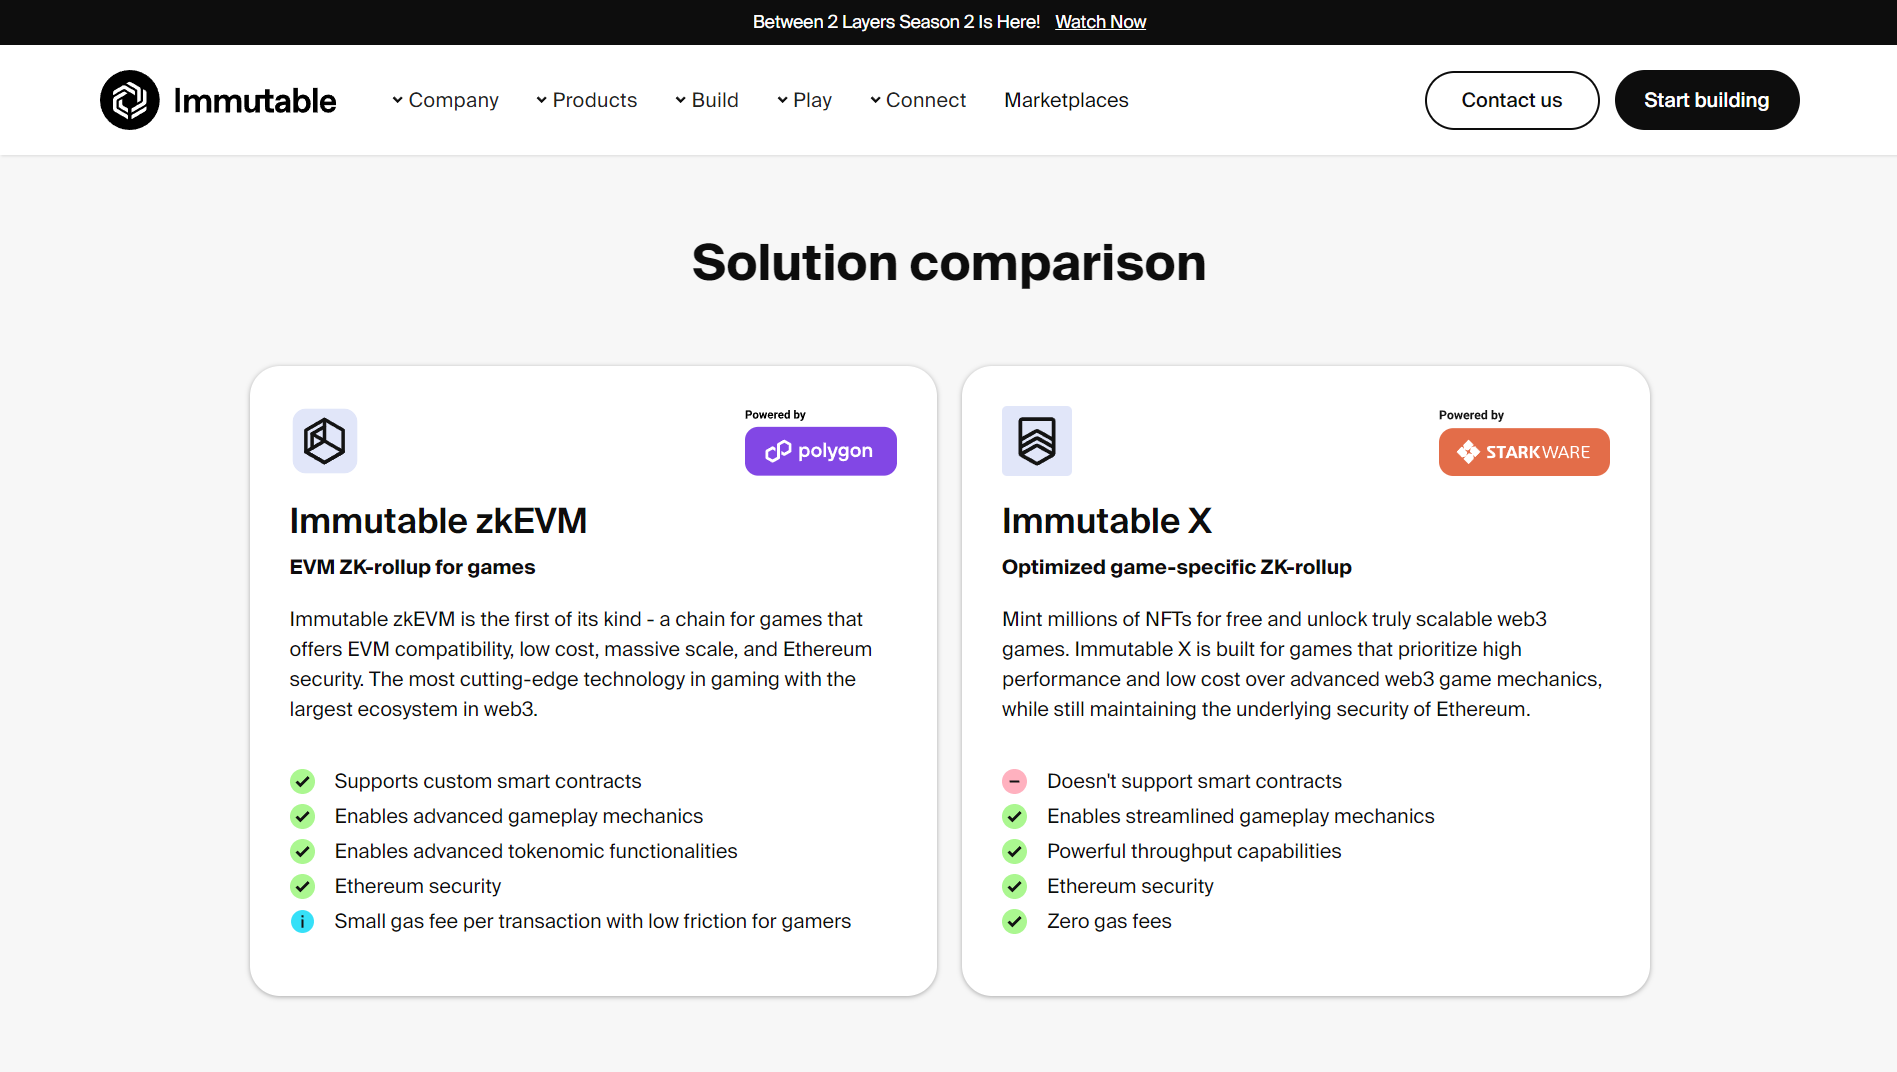Click check icon beside Enables advanced gameplay mechanics
The image size is (1897, 1072).
tap(302, 816)
